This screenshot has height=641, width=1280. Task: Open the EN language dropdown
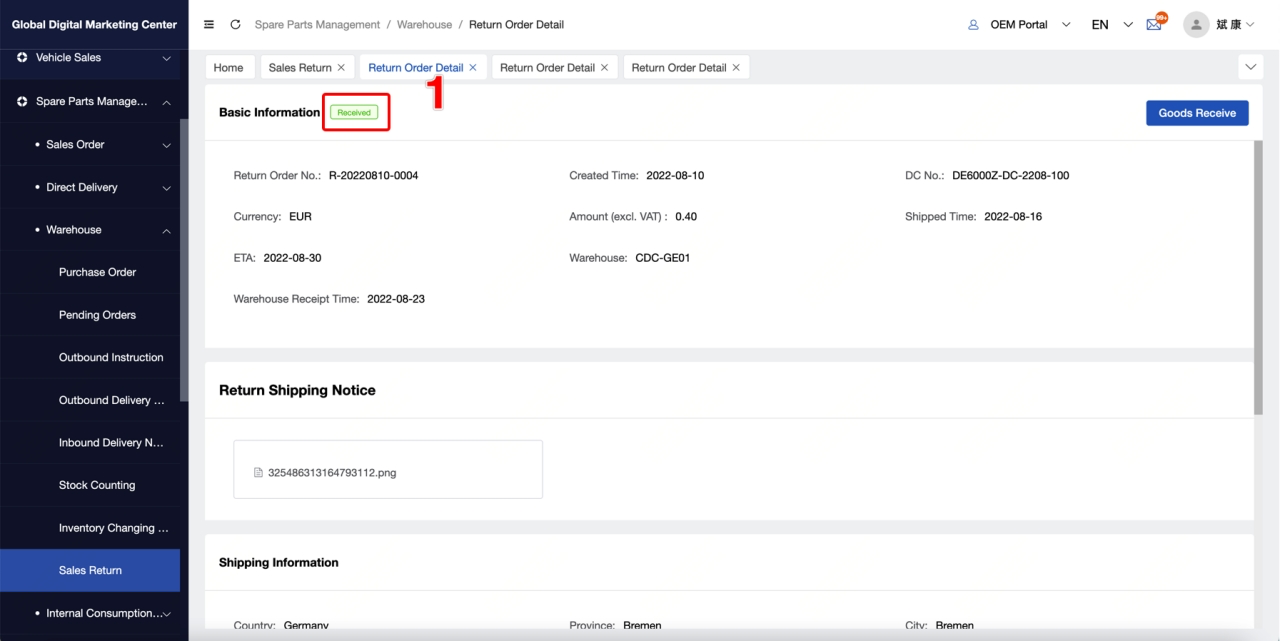click(x=1111, y=25)
